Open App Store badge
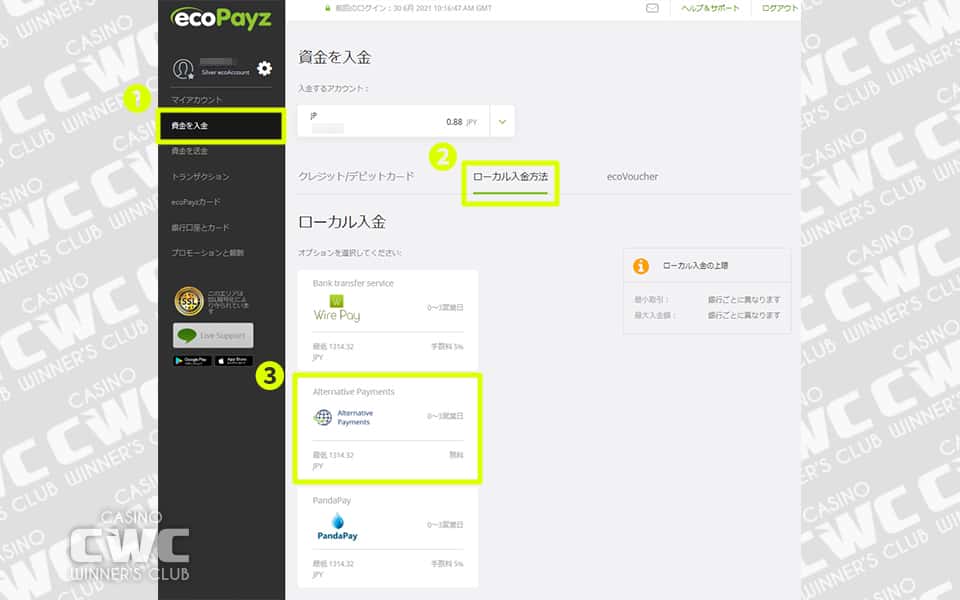960x600 pixels. (233, 361)
